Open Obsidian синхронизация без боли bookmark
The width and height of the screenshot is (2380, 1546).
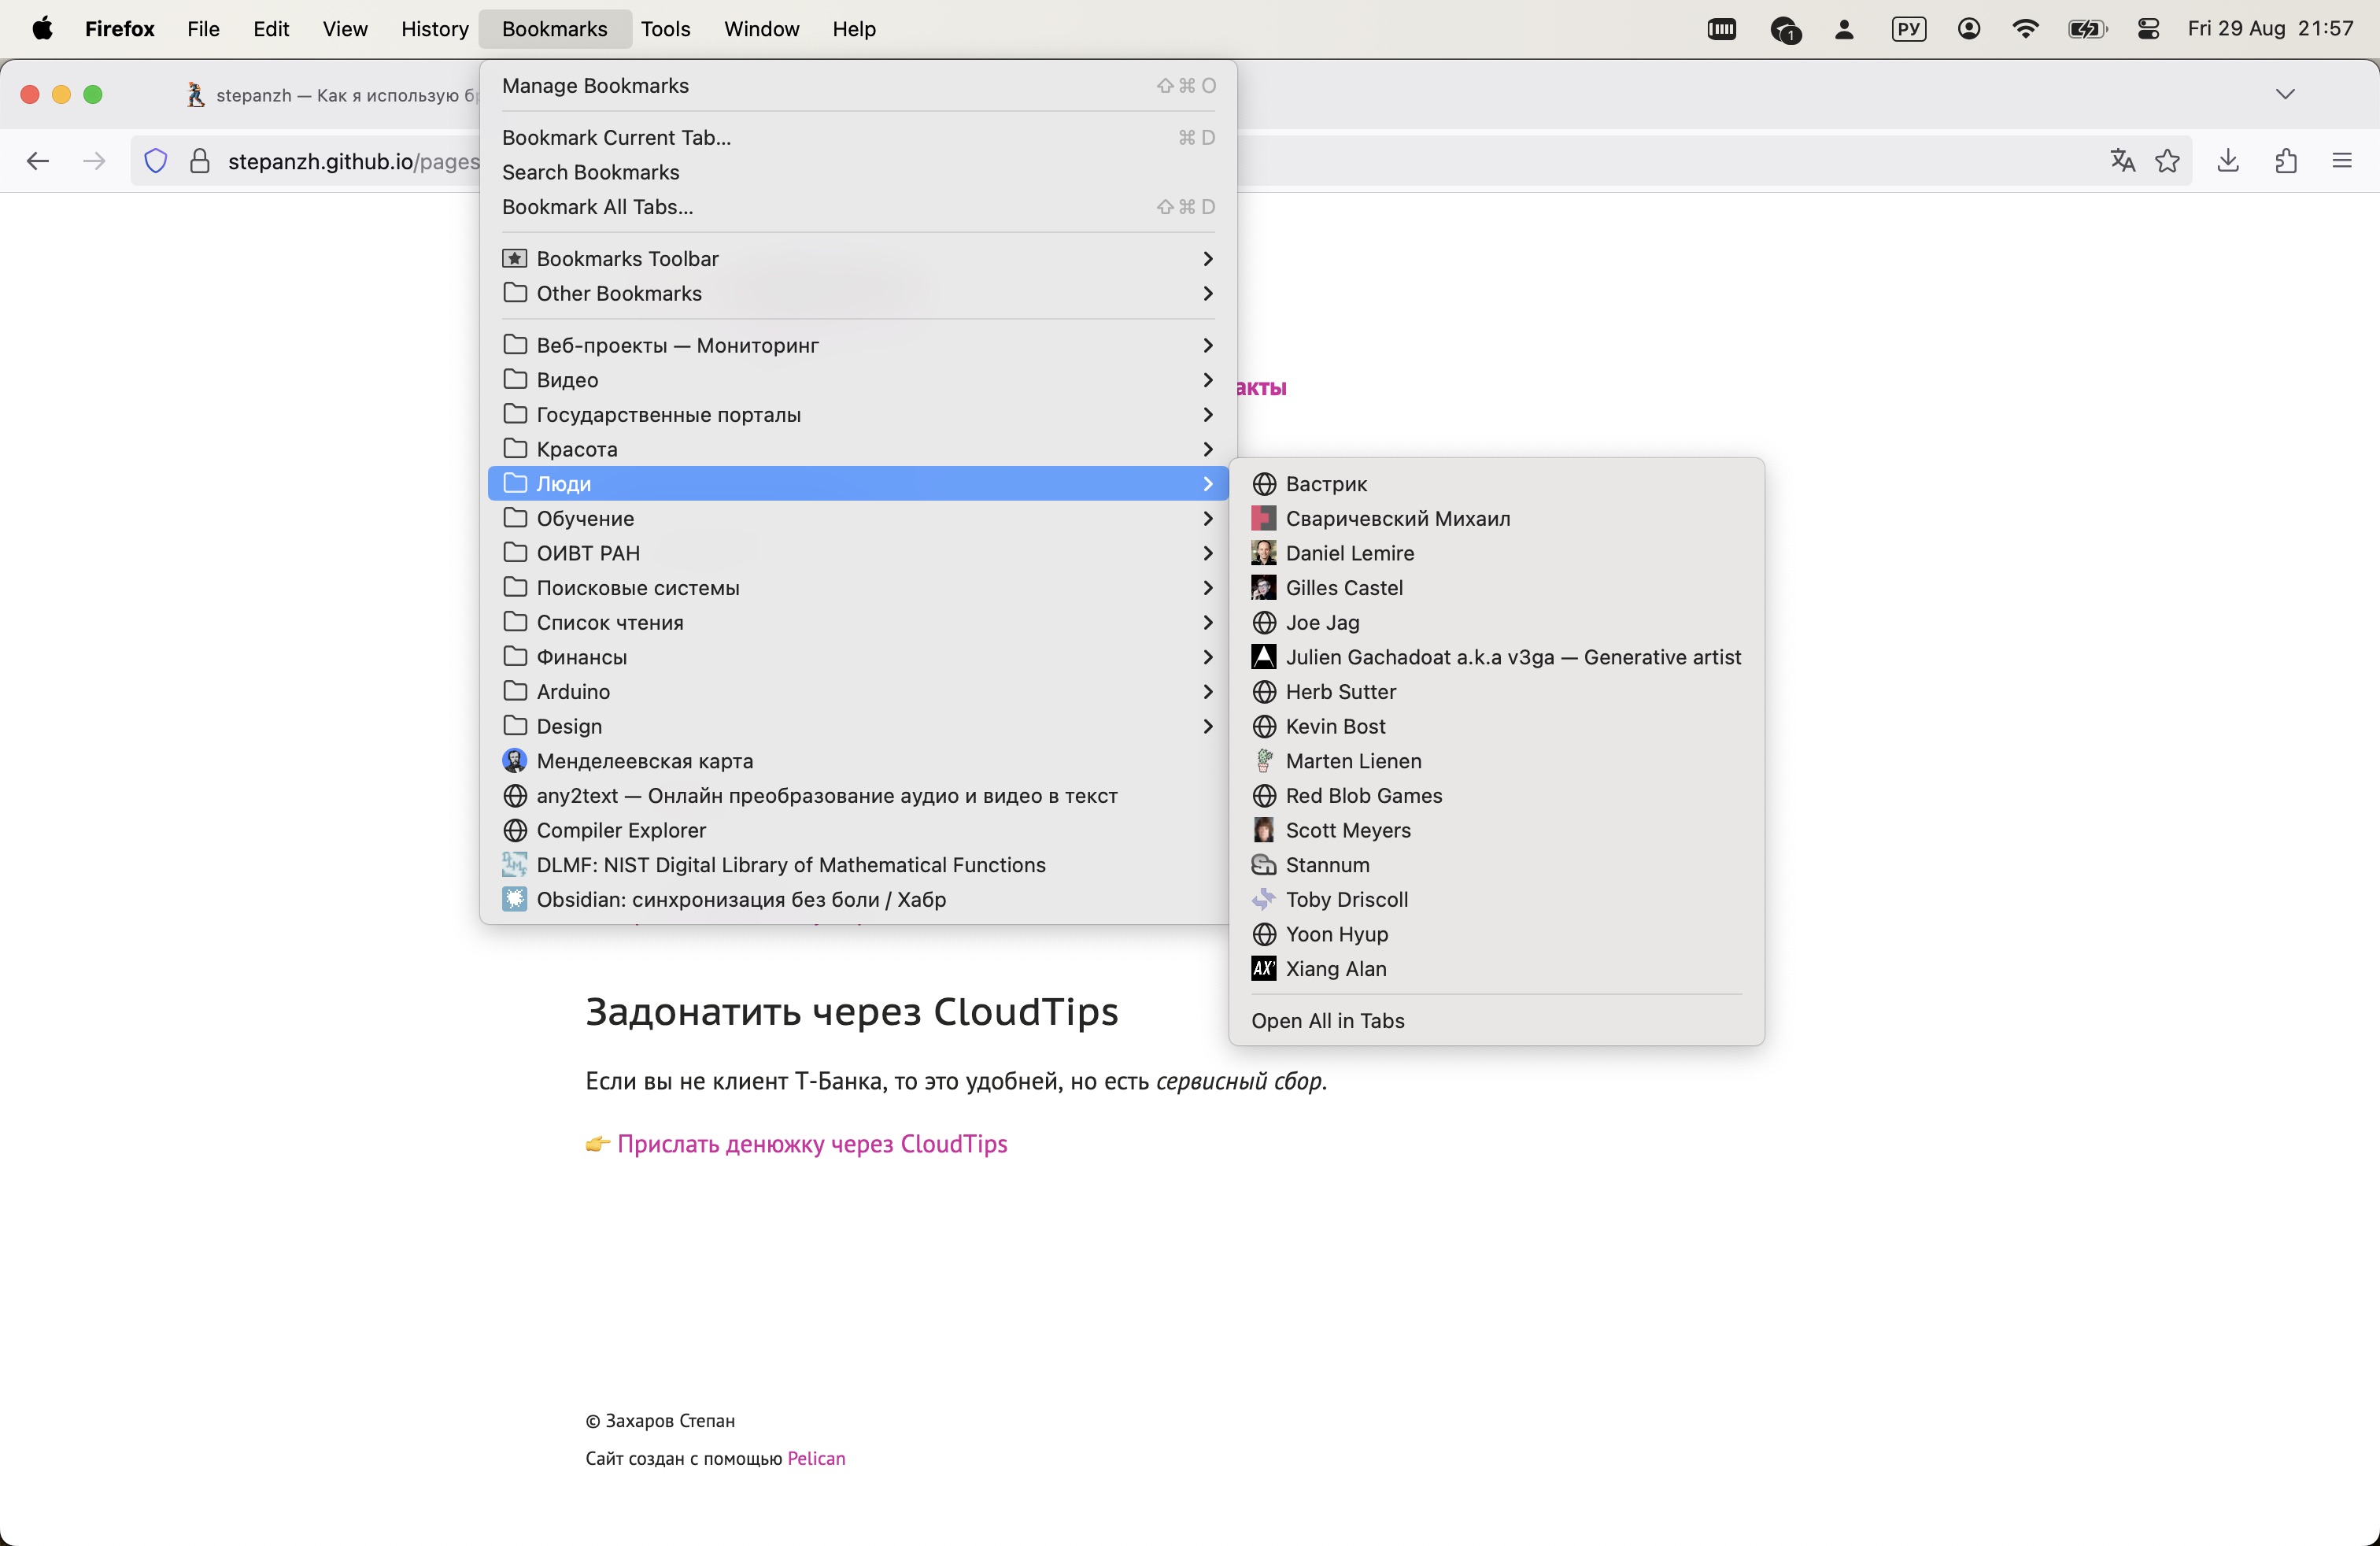[x=858, y=899]
